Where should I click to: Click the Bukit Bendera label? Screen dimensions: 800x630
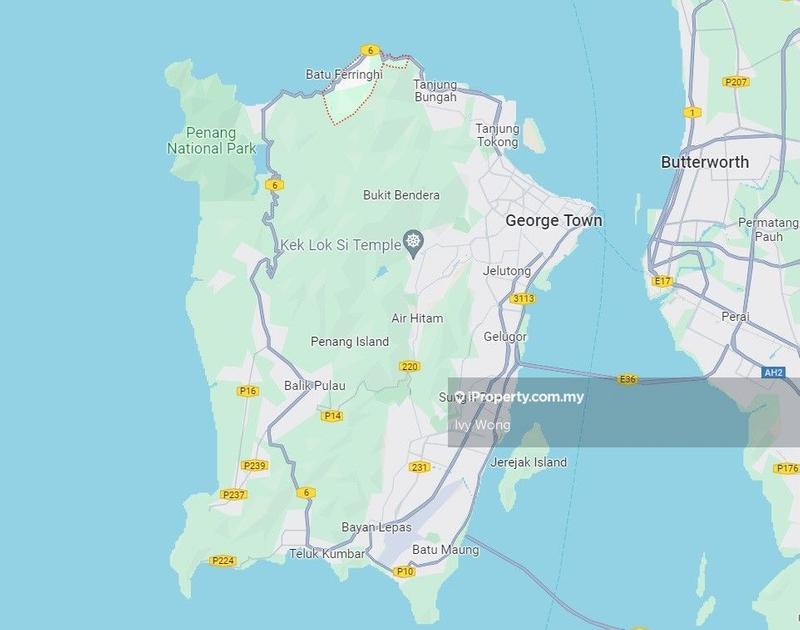[x=400, y=195]
